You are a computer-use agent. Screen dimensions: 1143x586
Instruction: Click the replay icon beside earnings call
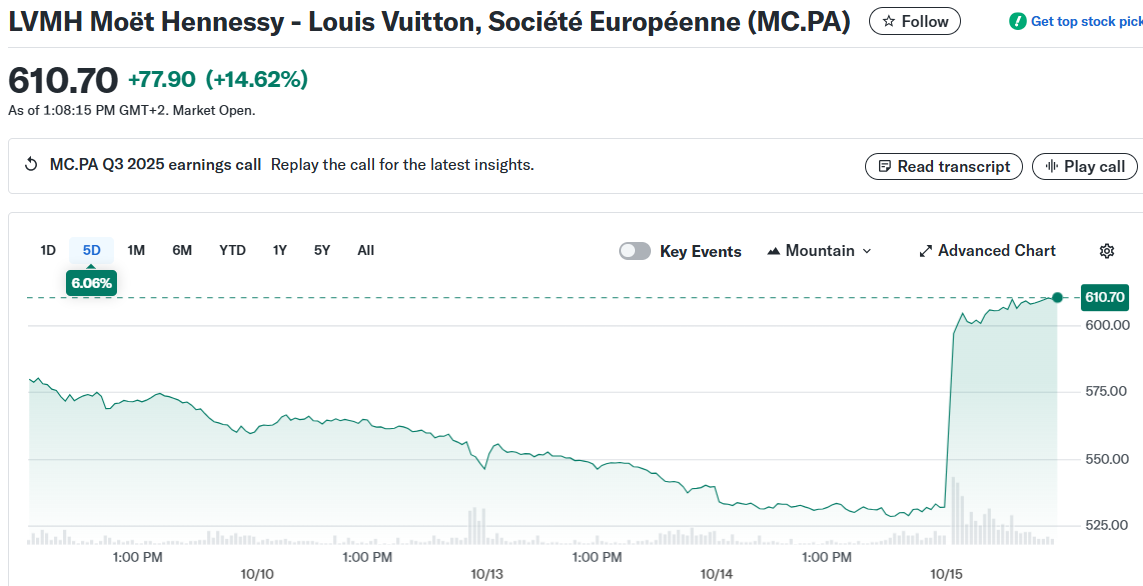[31, 165]
